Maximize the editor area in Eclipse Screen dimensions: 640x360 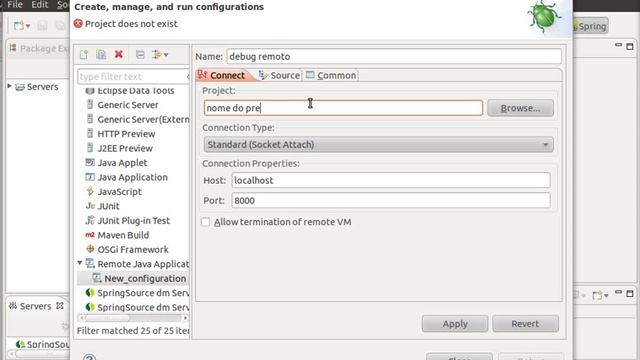click(630, 46)
